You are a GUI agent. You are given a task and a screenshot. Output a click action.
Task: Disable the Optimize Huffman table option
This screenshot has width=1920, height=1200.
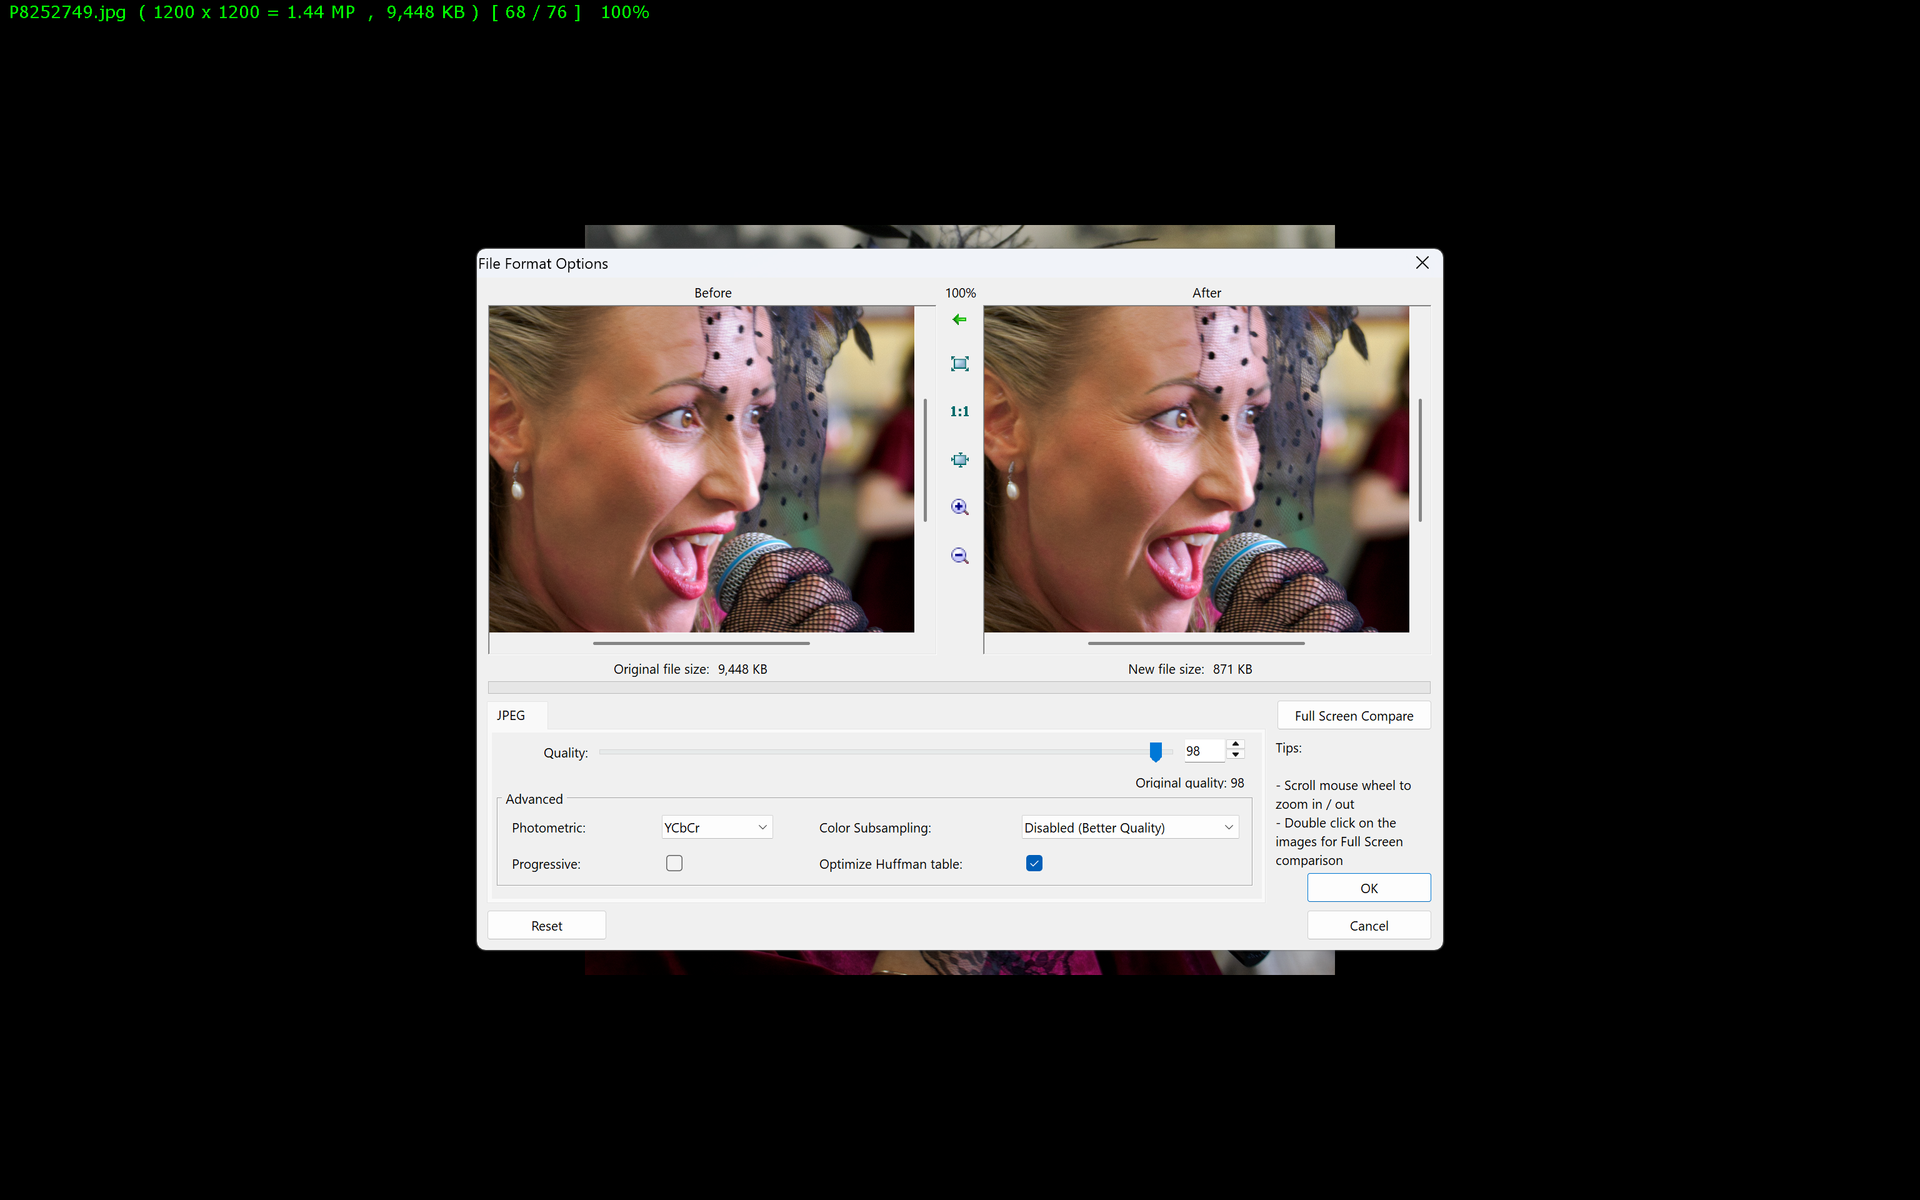1034,862
